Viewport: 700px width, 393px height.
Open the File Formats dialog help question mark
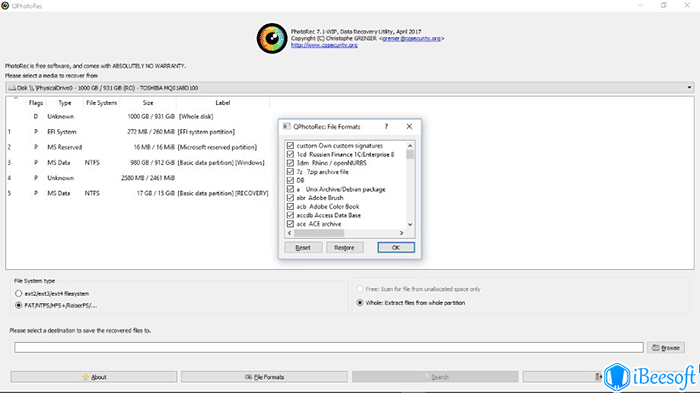(x=386, y=126)
